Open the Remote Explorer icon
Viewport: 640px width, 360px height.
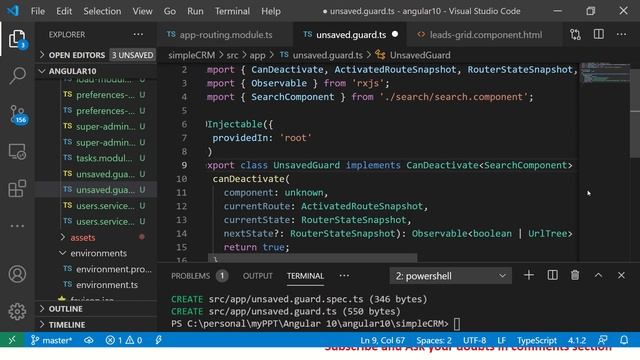click(x=17, y=151)
